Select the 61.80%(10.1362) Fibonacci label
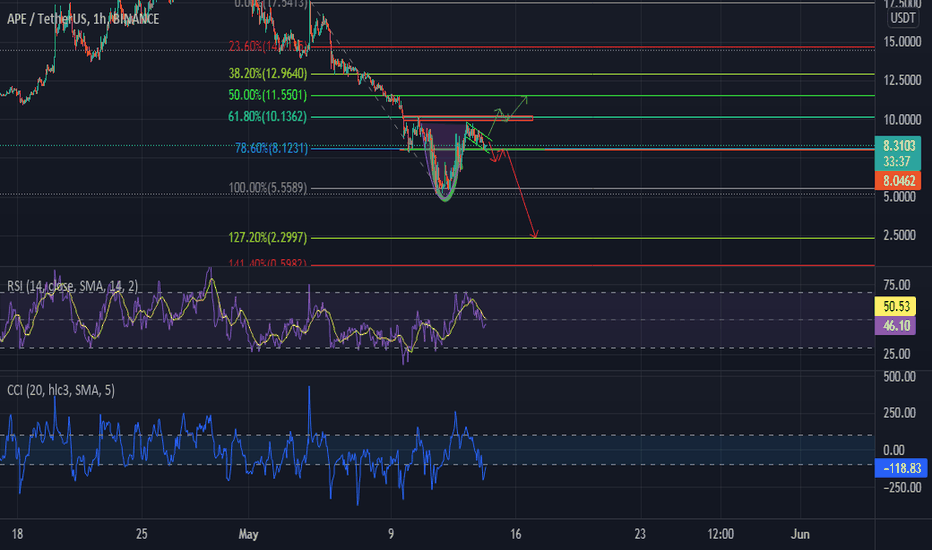This screenshot has width=932, height=550. pyautogui.click(x=267, y=117)
